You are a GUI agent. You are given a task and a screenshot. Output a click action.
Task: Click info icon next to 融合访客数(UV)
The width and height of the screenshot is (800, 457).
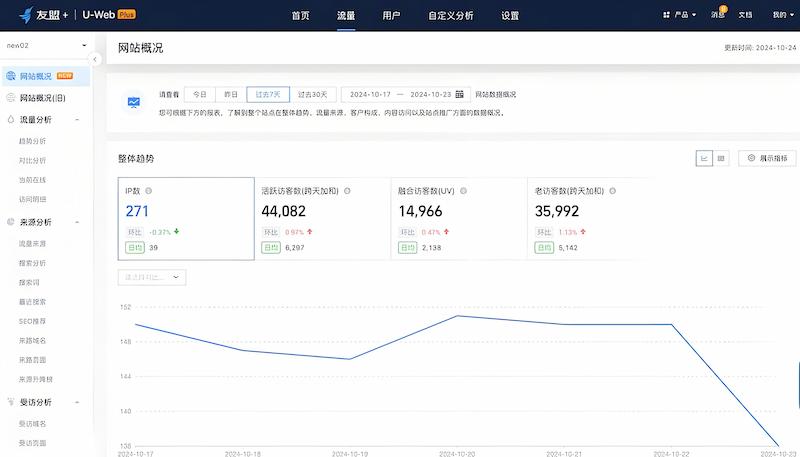(x=463, y=191)
